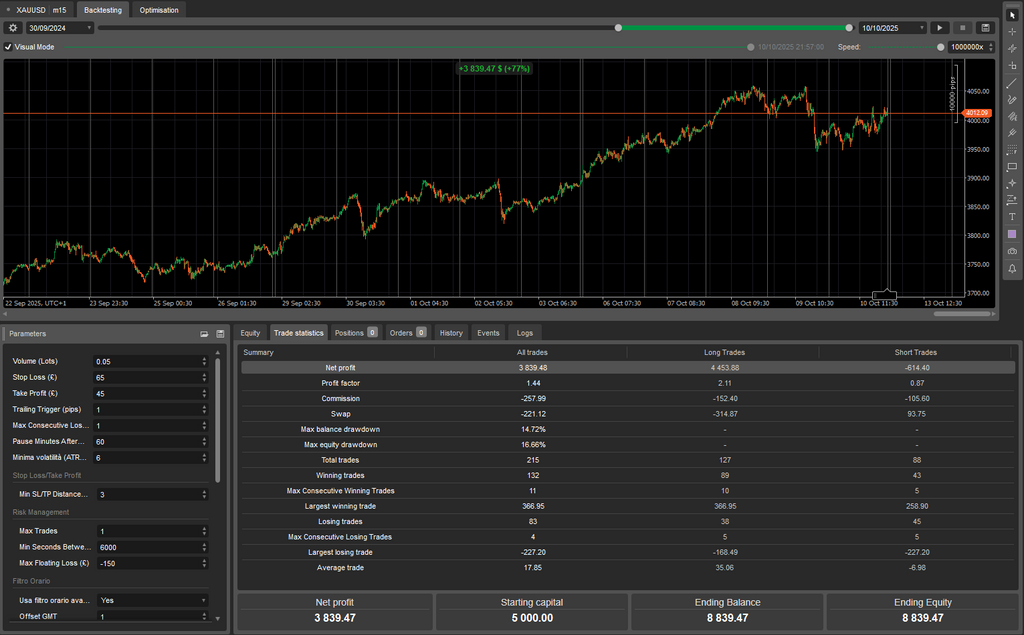The width and height of the screenshot is (1024, 635).
Task: Toggle the Visual Mode checkbox
Action: (x=8, y=46)
